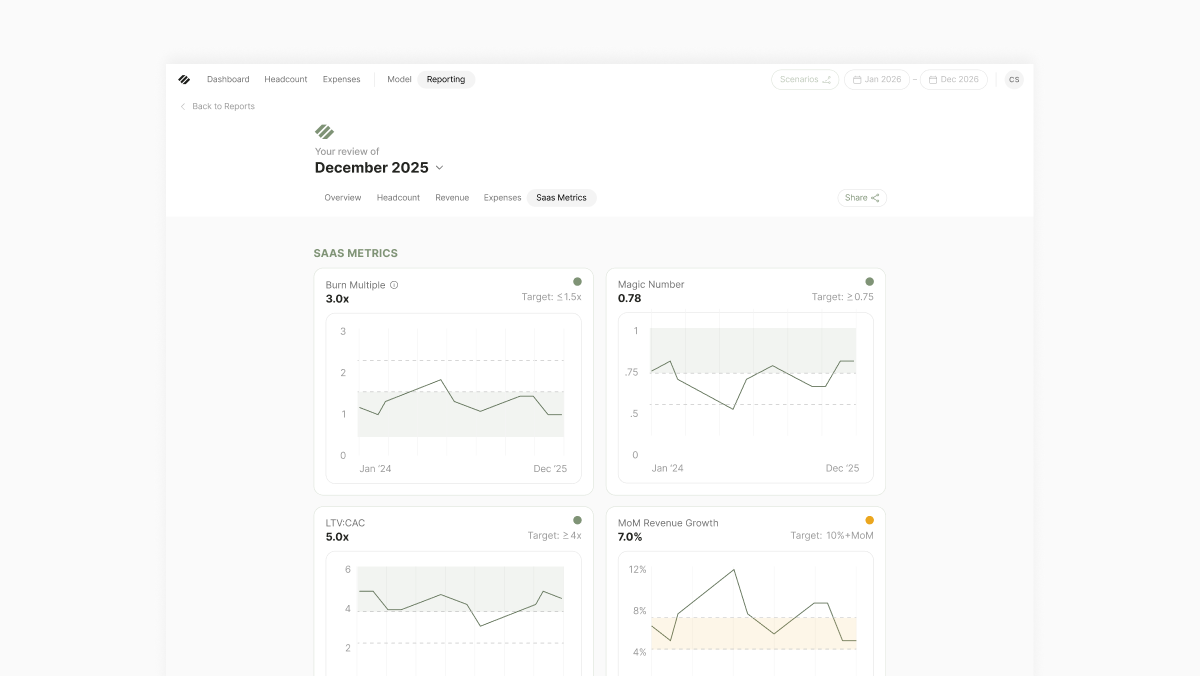
Task: Click the Magic Number card title
Action: point(651,284)
